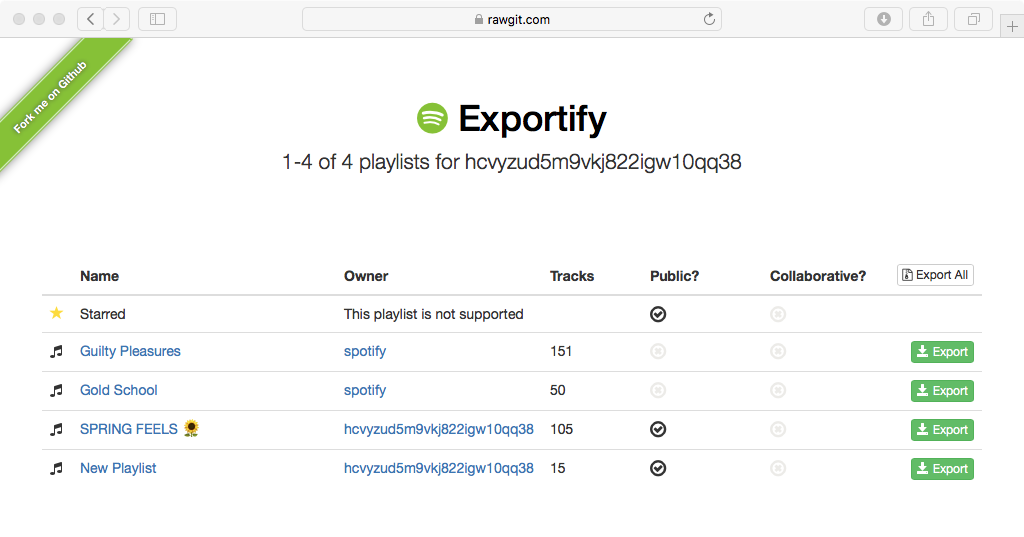Click the collaborative status icon for Starred
Image resolution: width=1024 pixels, height=537 pixels.
pos(778,314)
